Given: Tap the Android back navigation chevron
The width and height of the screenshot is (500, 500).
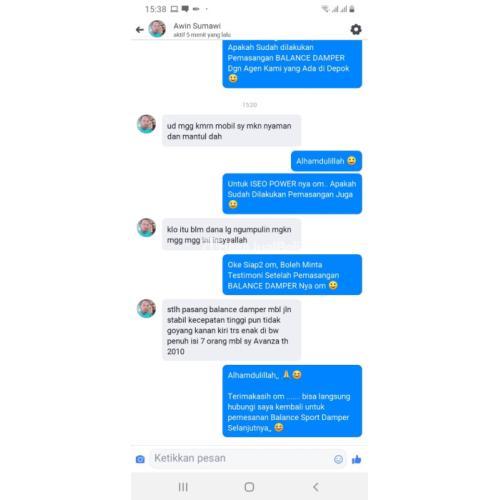Looking at the screenshot, I should [x=316, y=487].
